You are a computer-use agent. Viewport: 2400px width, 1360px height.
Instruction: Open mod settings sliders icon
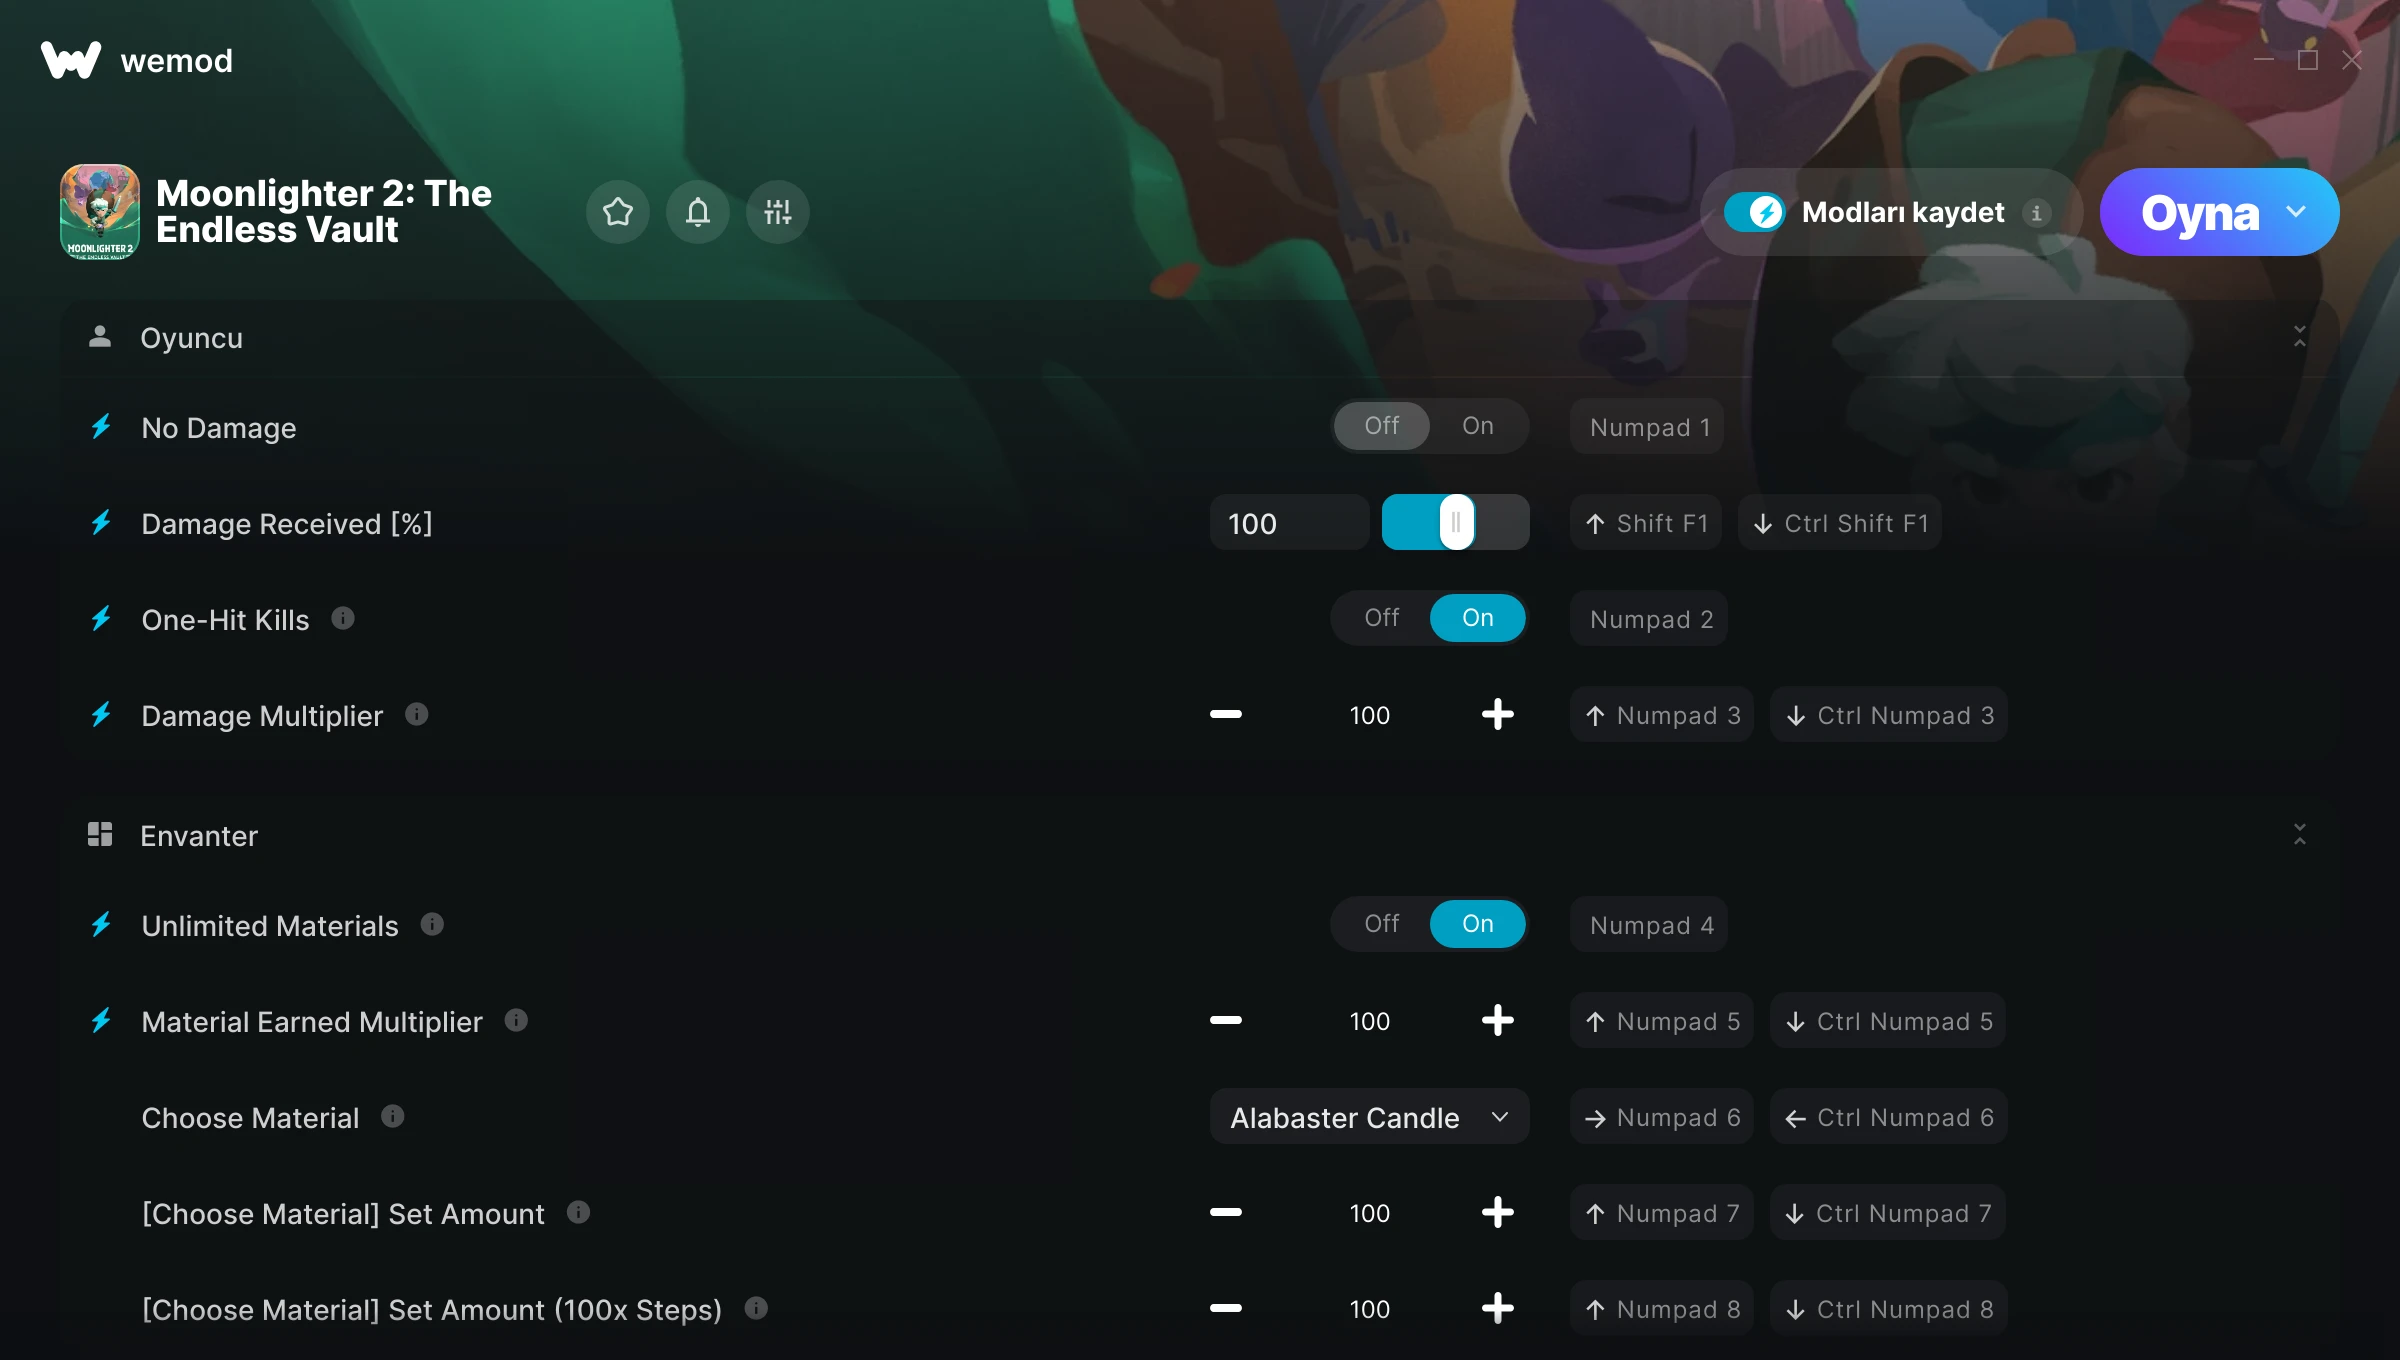(x=777, y=212)
